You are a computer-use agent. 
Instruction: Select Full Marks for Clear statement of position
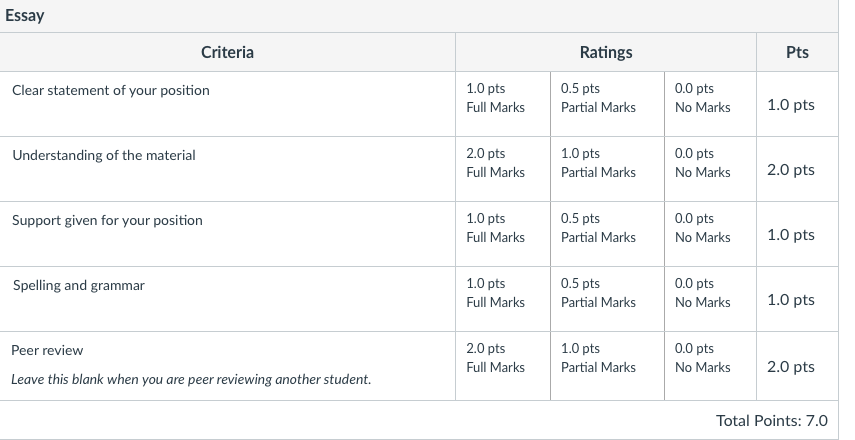click(503, 104)
